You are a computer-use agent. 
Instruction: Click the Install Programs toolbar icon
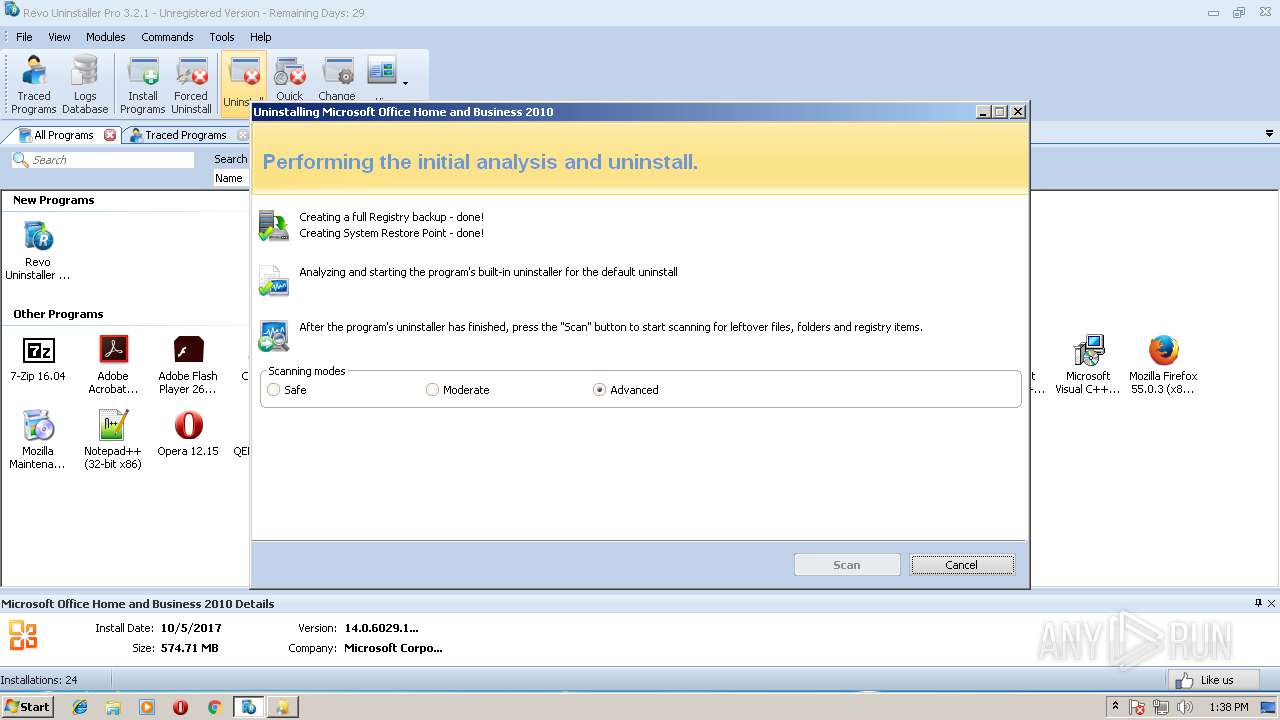[143, 85]
